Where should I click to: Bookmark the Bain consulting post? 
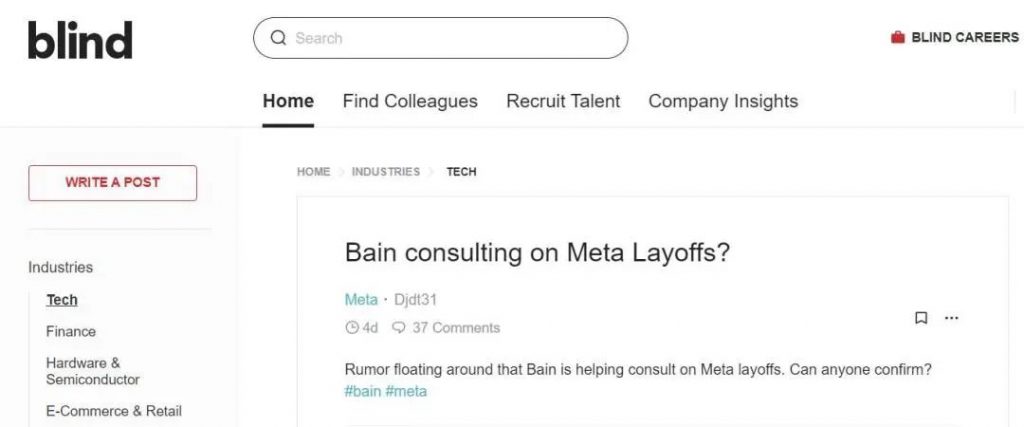(921, 318)
